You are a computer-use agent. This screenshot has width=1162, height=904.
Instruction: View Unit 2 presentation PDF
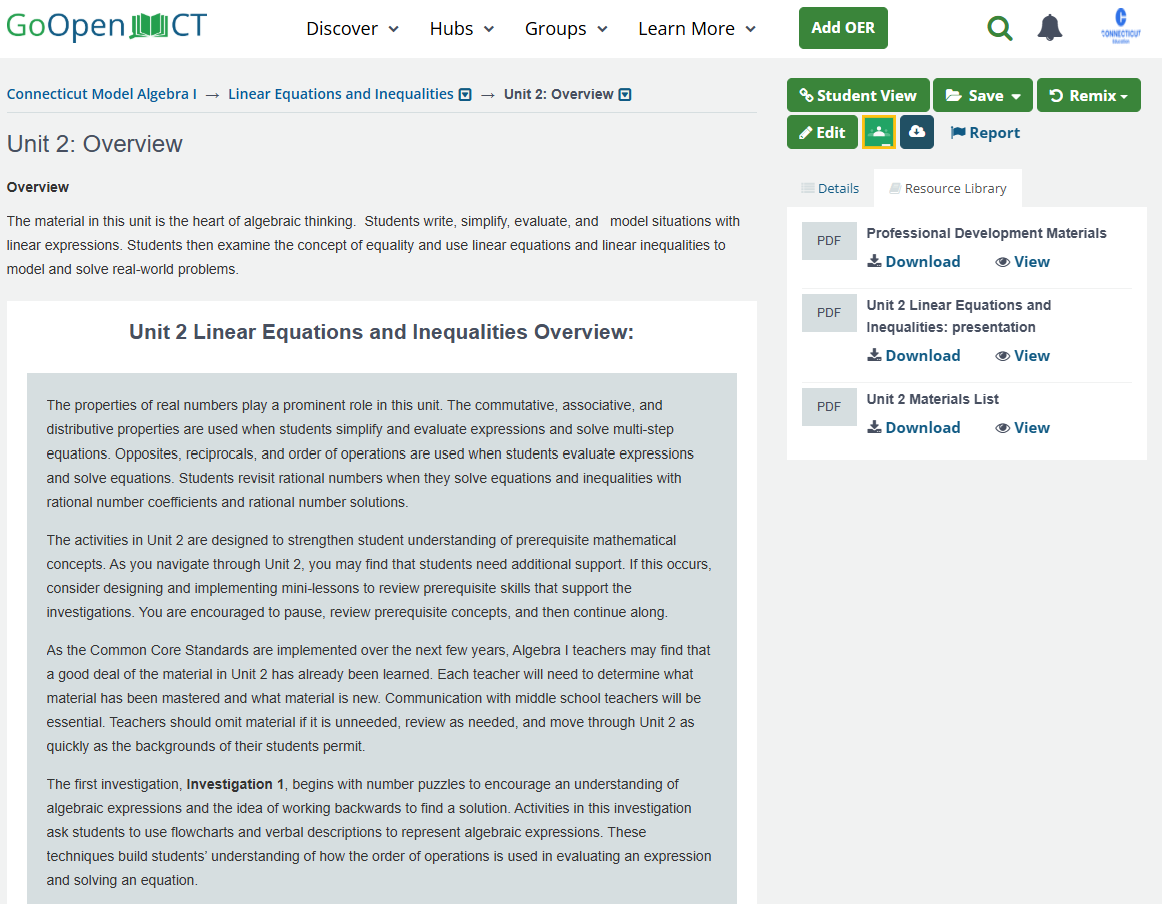pyautogui.click(x=1023, y=356)
